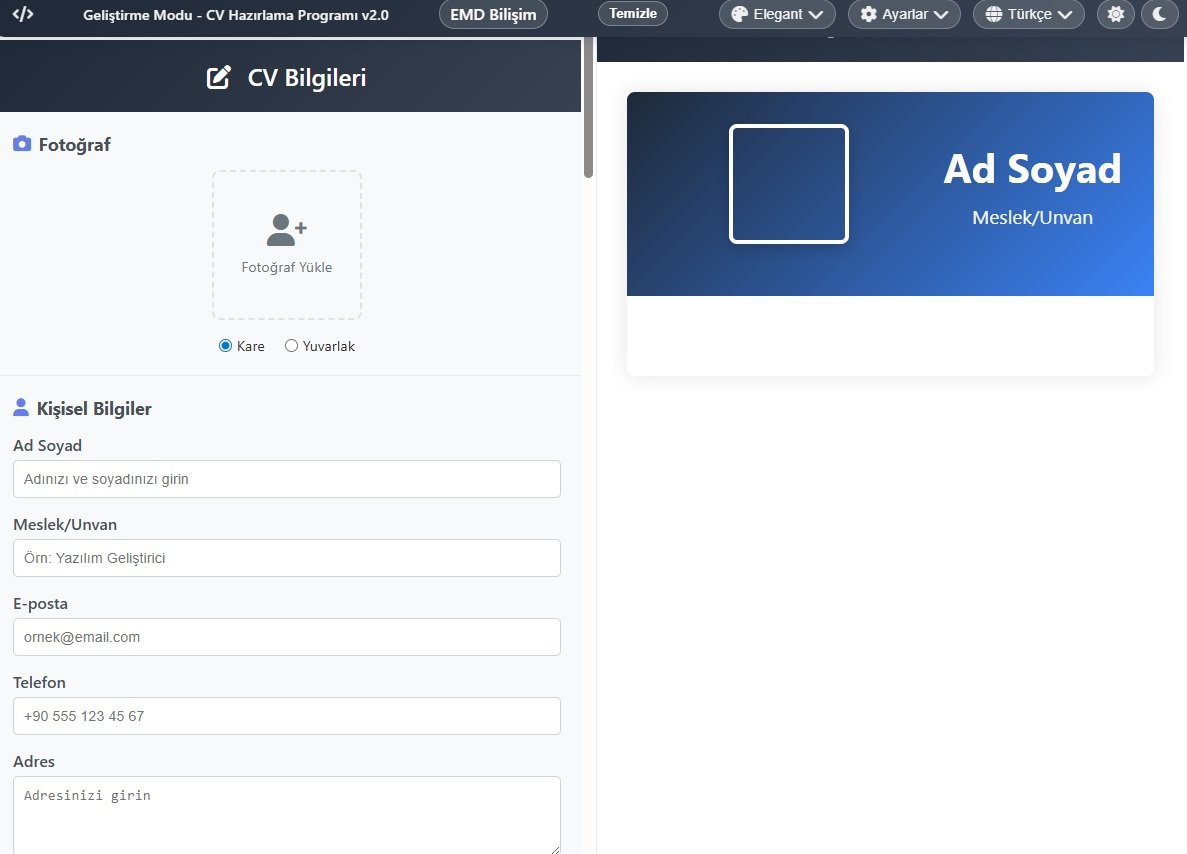Viewport: 1187px width, 854px height.
Task: Select the Kare photo shape option
Action: click(226, 346)
